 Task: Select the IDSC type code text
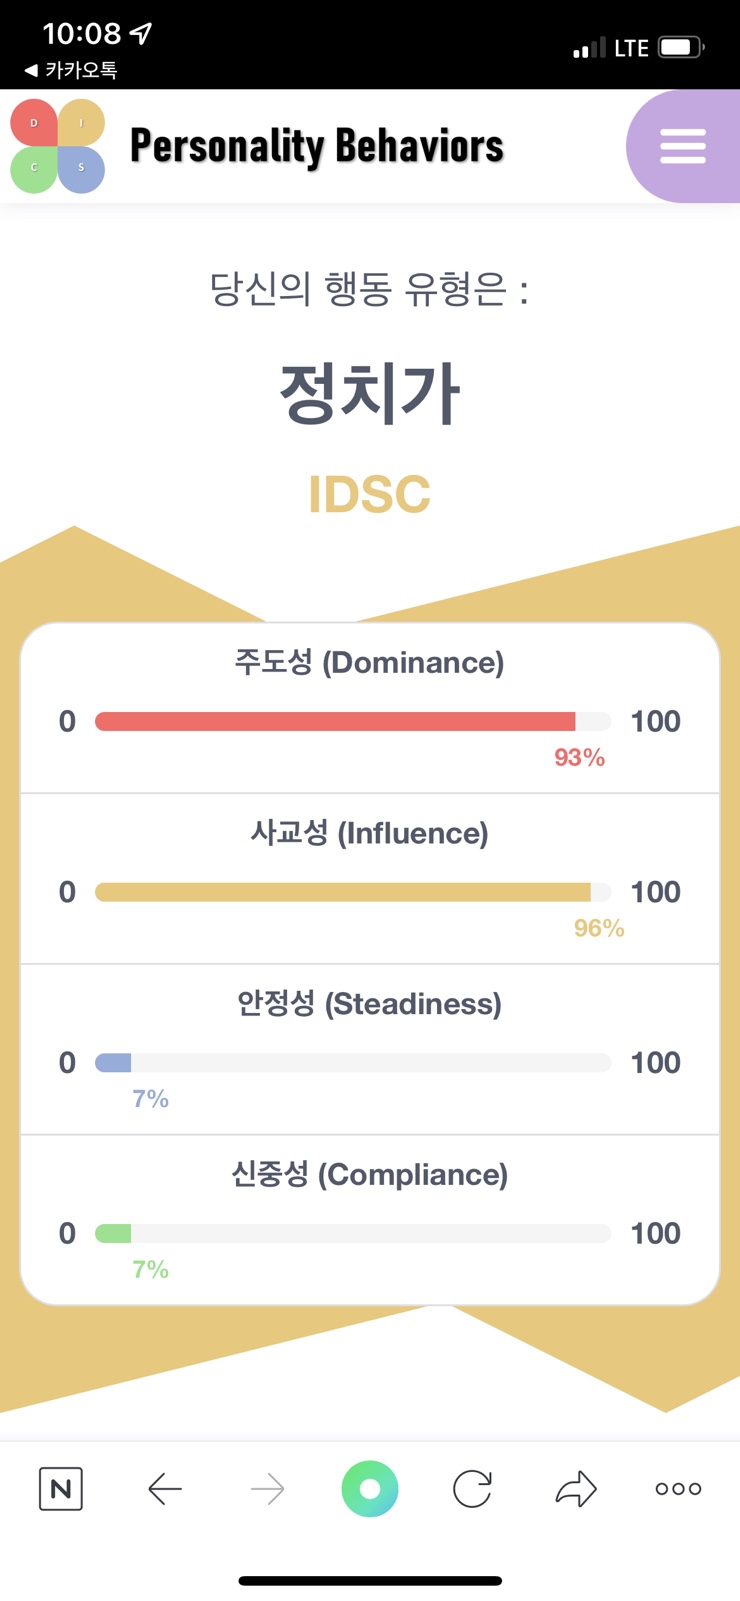click(370, 494)
